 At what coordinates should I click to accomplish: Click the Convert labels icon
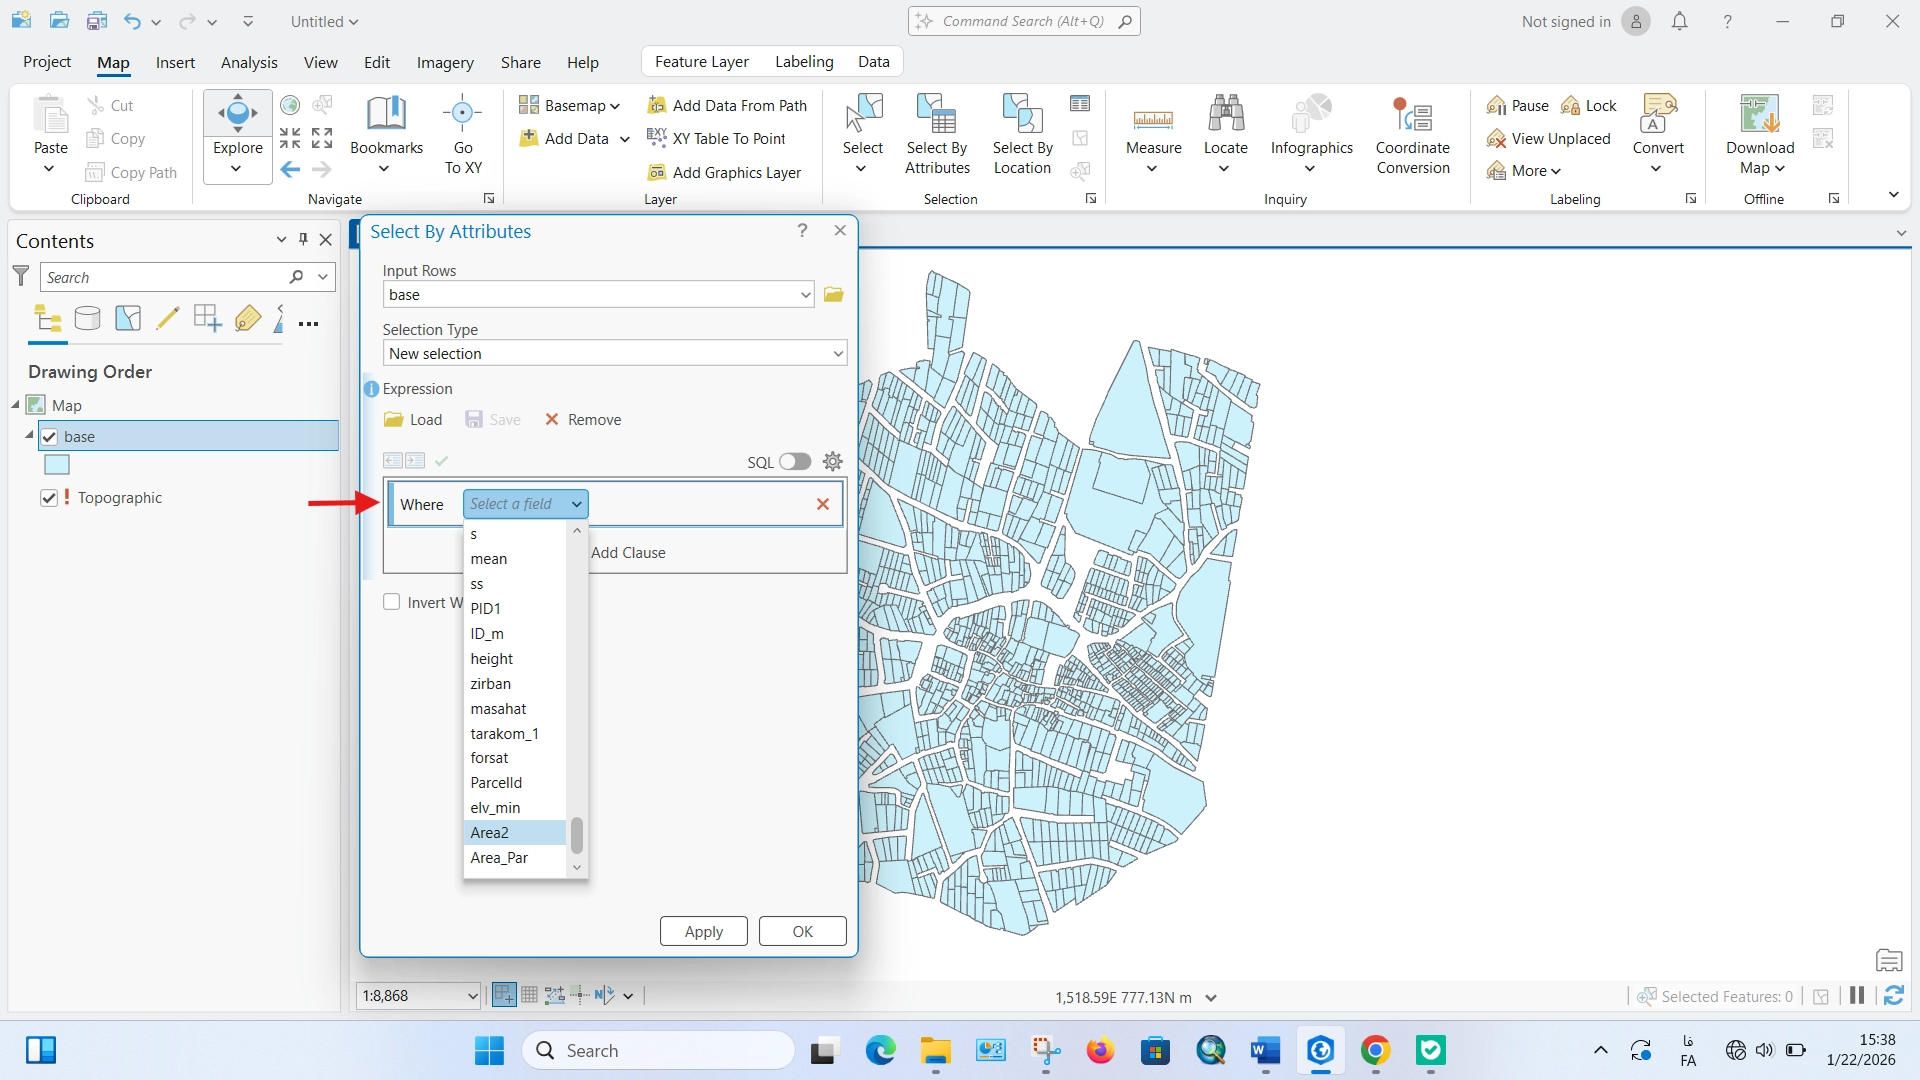1658,114
